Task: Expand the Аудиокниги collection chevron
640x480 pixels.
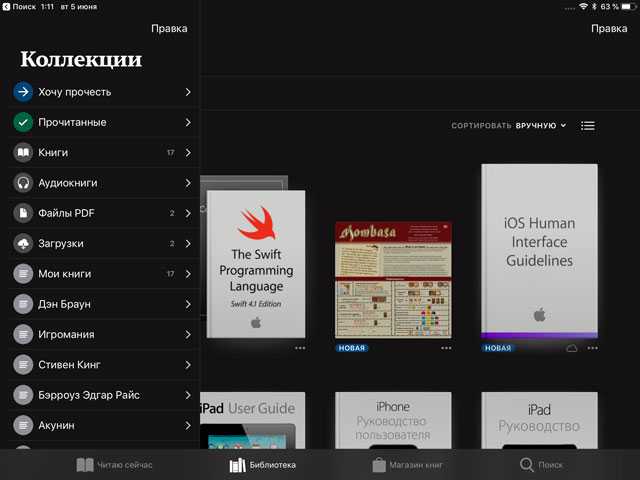Action: point(188,183)
